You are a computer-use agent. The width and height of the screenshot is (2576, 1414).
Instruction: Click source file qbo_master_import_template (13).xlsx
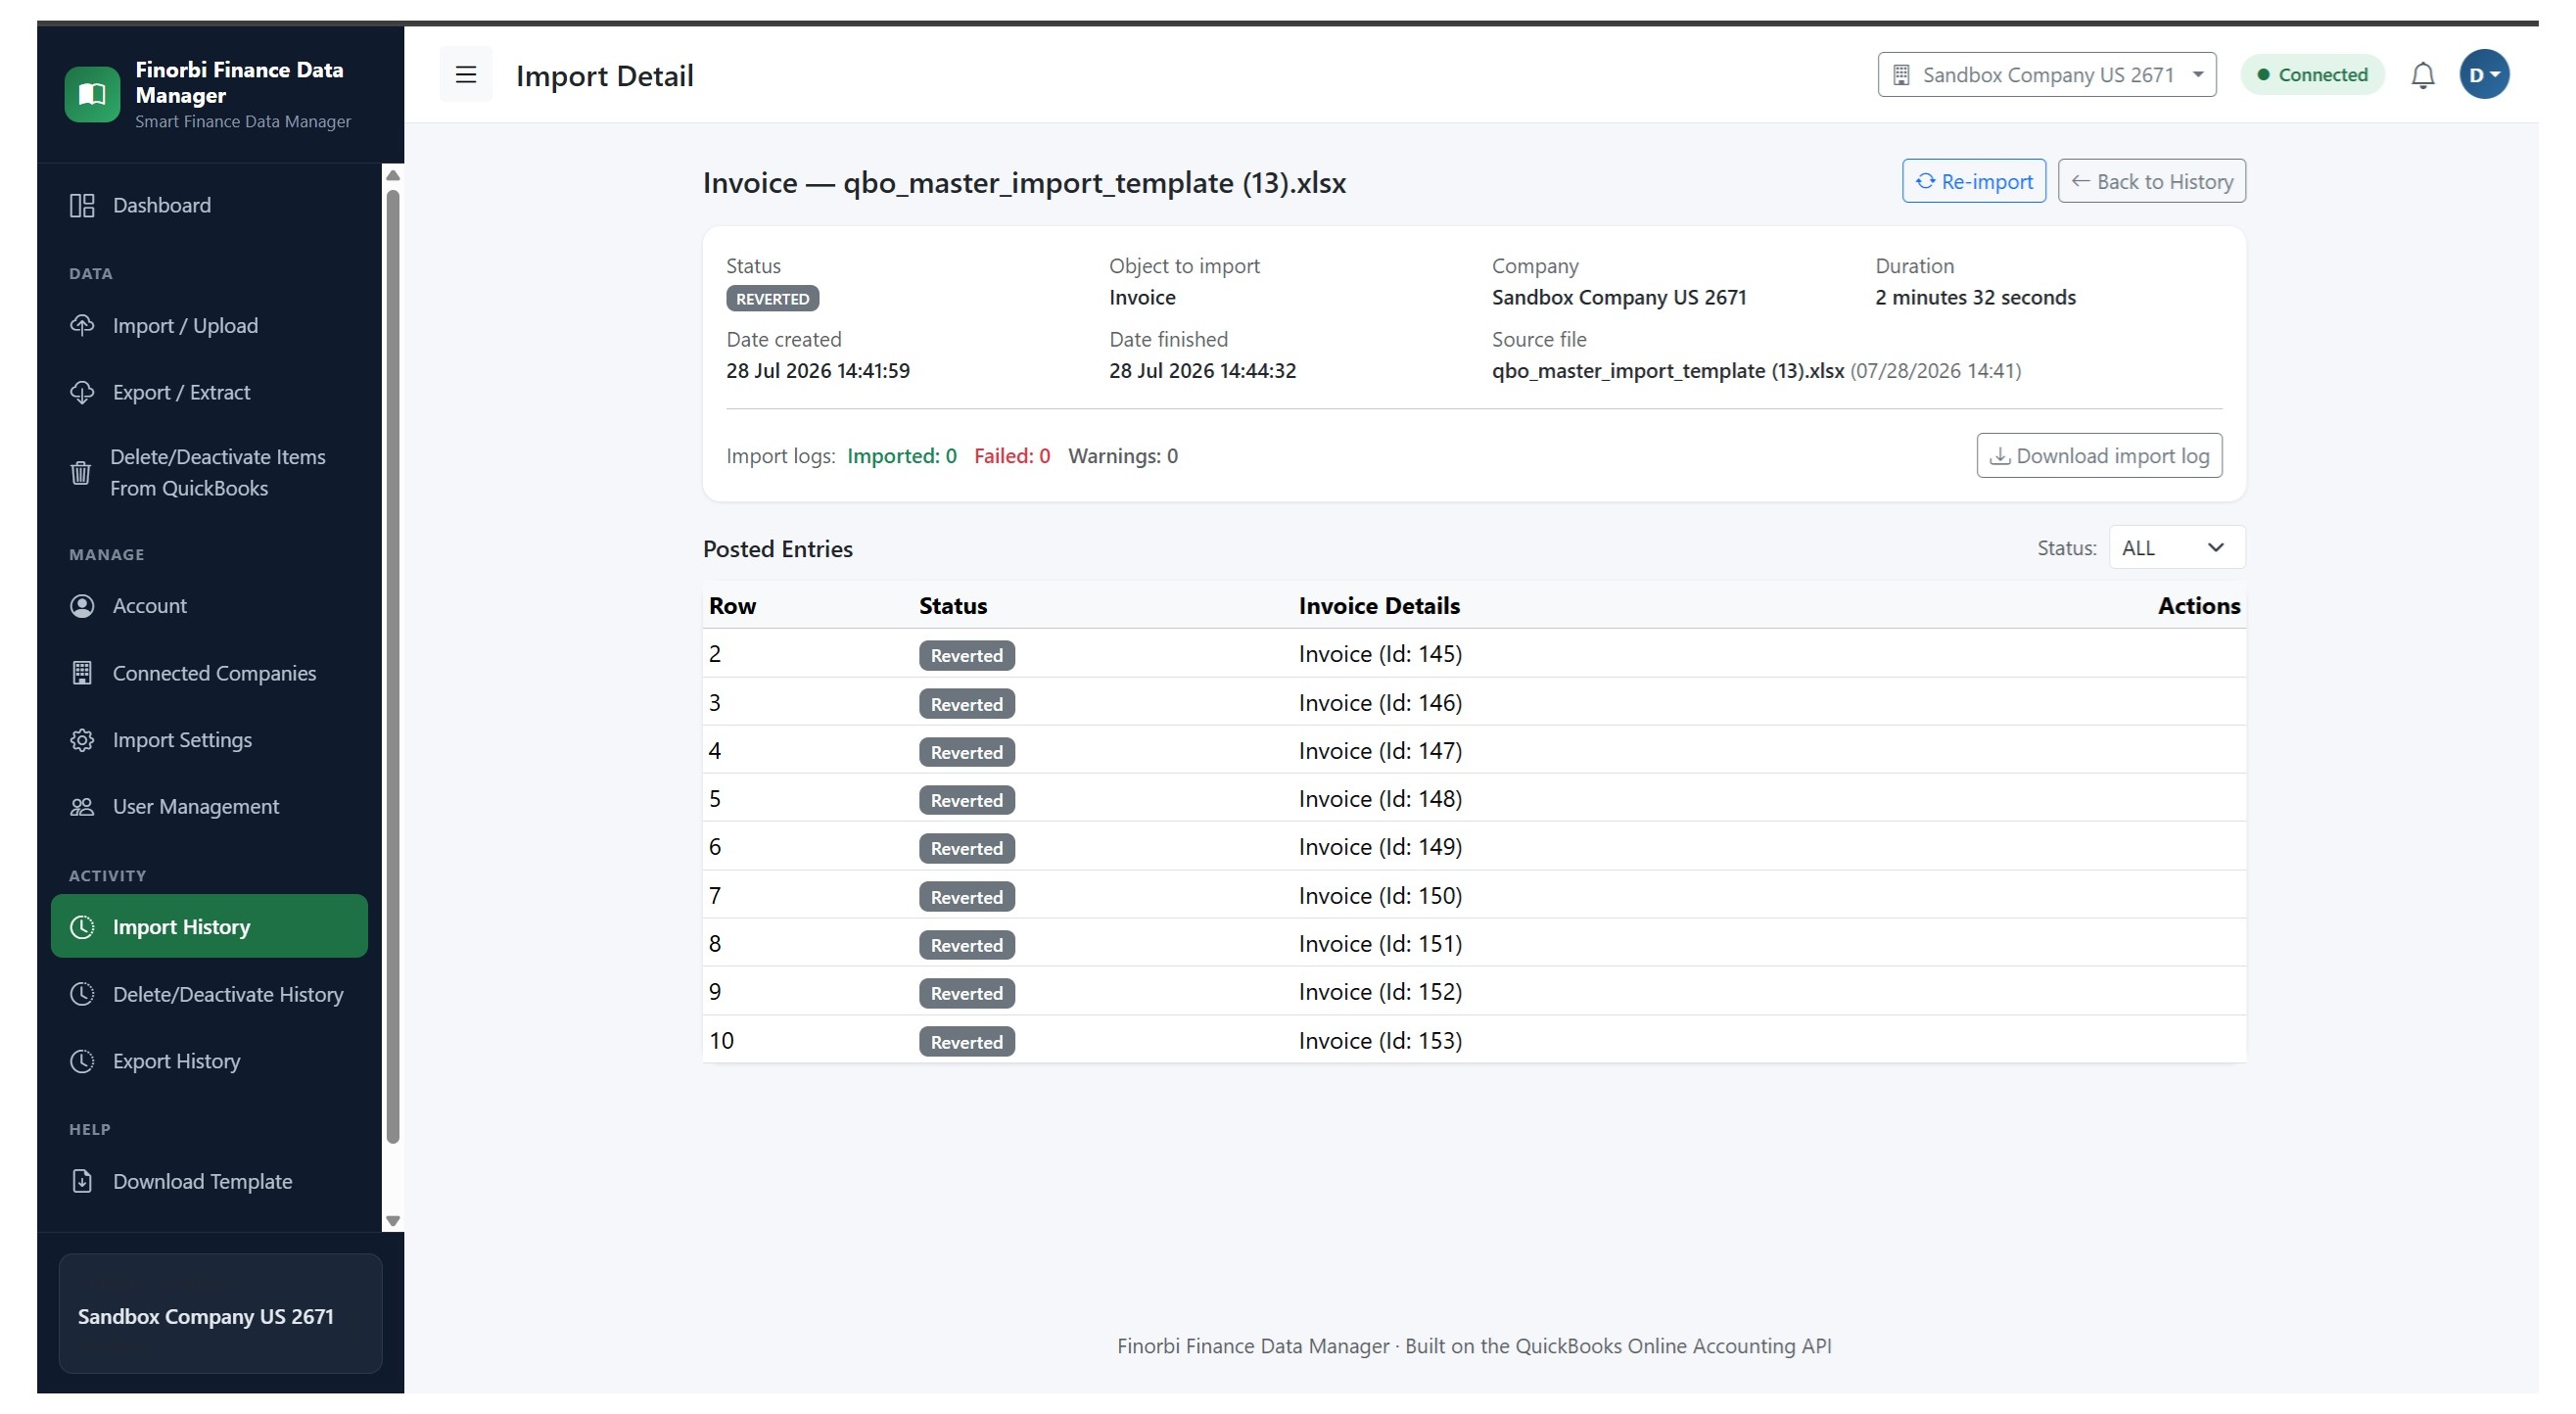pos(1668,371)
